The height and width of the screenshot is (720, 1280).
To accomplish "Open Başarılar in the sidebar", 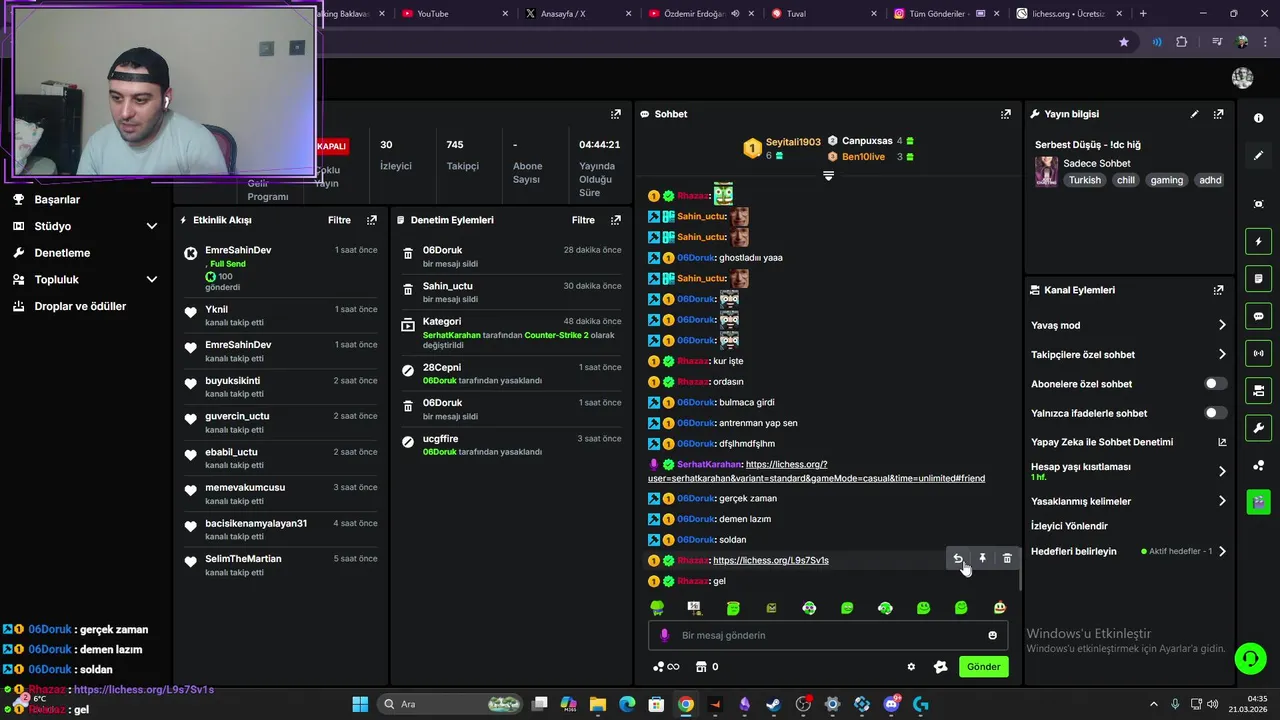I will (57, 199).
